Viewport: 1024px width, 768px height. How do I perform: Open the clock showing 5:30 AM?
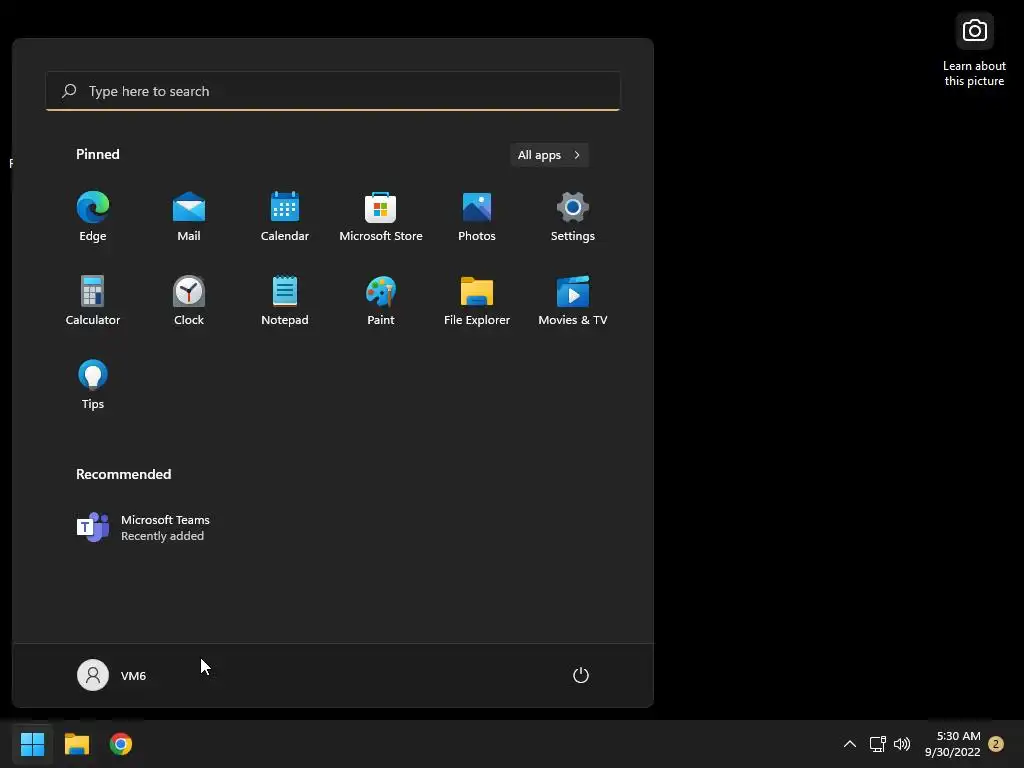tap(953, 744)
